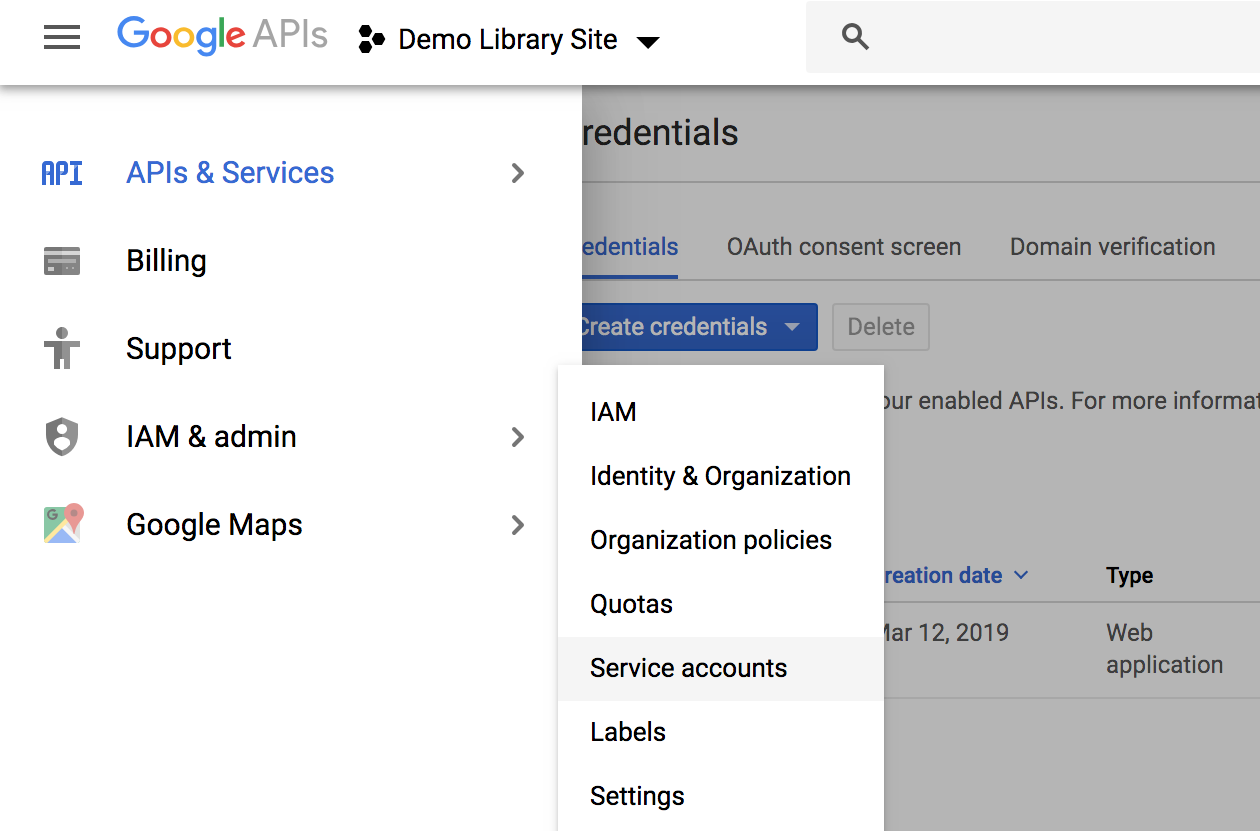
Task: Click the Create credentials button
Action: [700, 327]
